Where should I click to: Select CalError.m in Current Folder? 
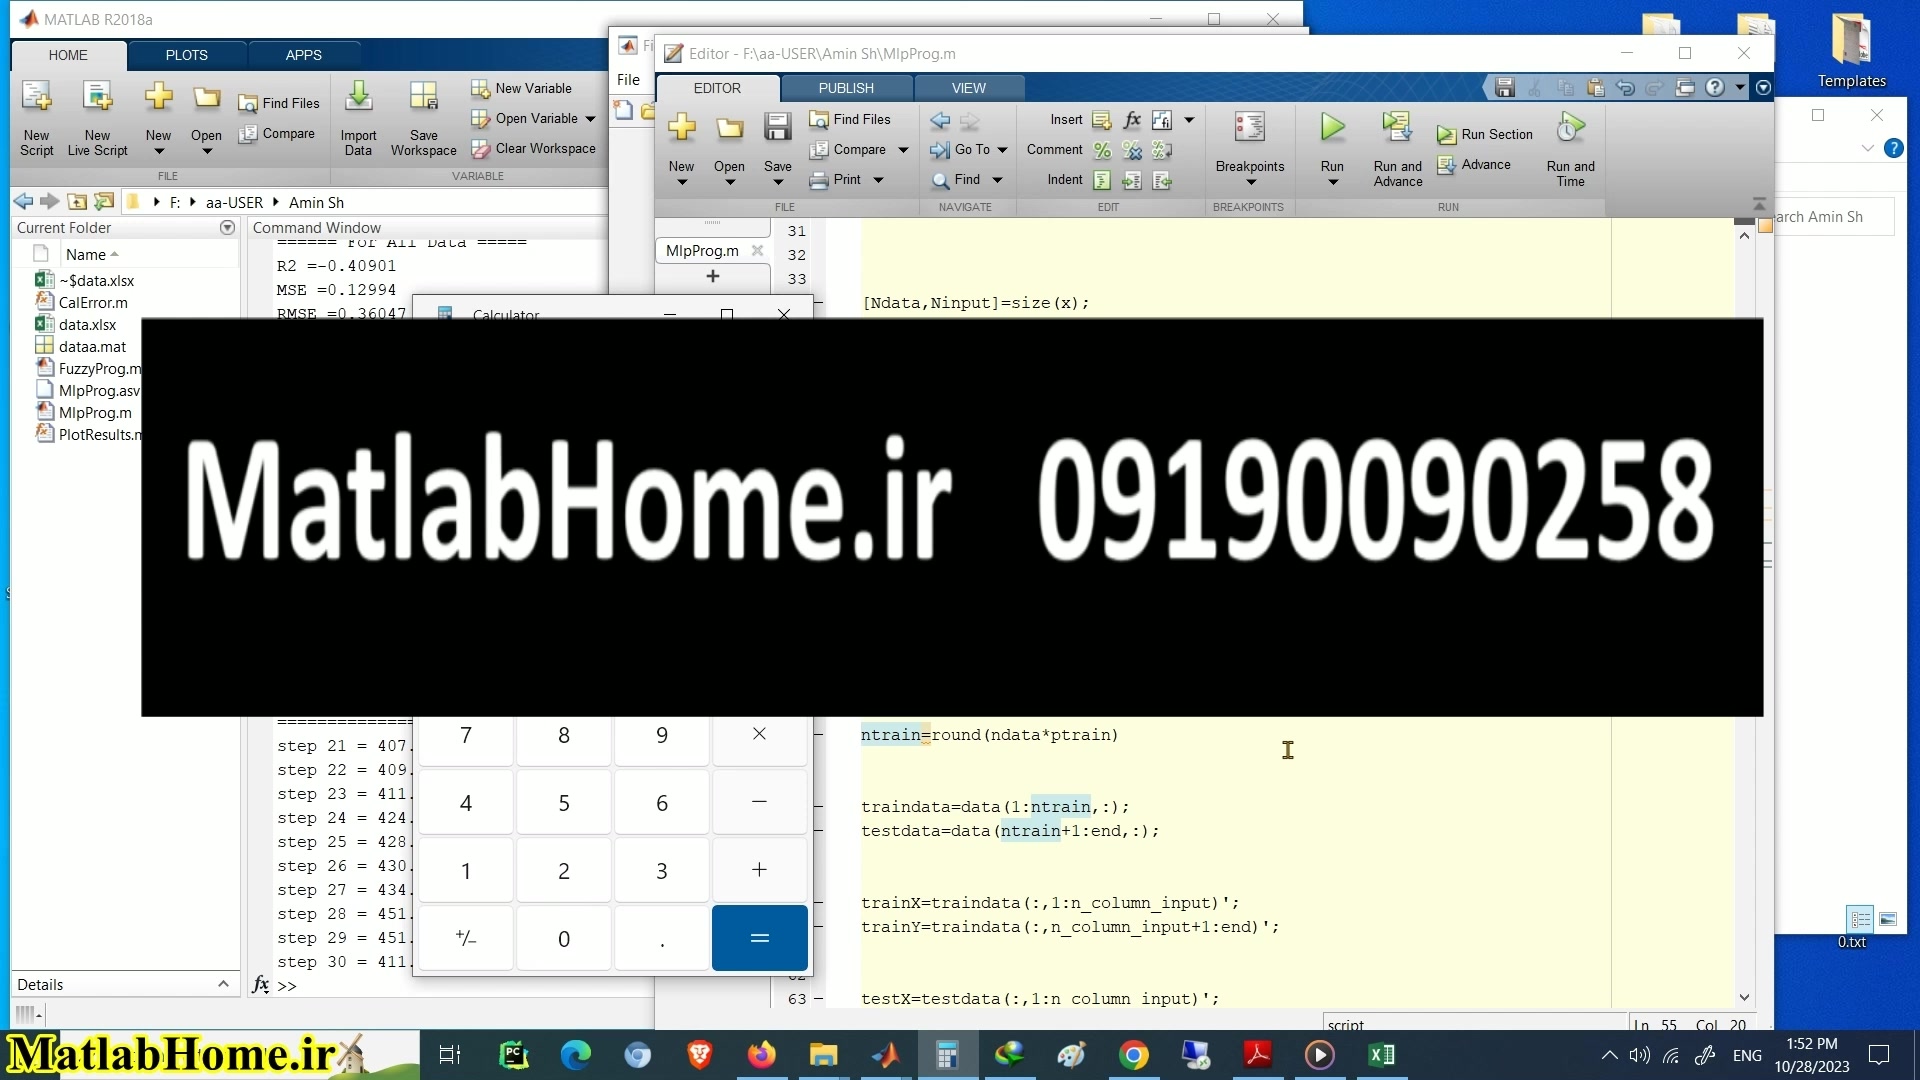tap(93, 303)
